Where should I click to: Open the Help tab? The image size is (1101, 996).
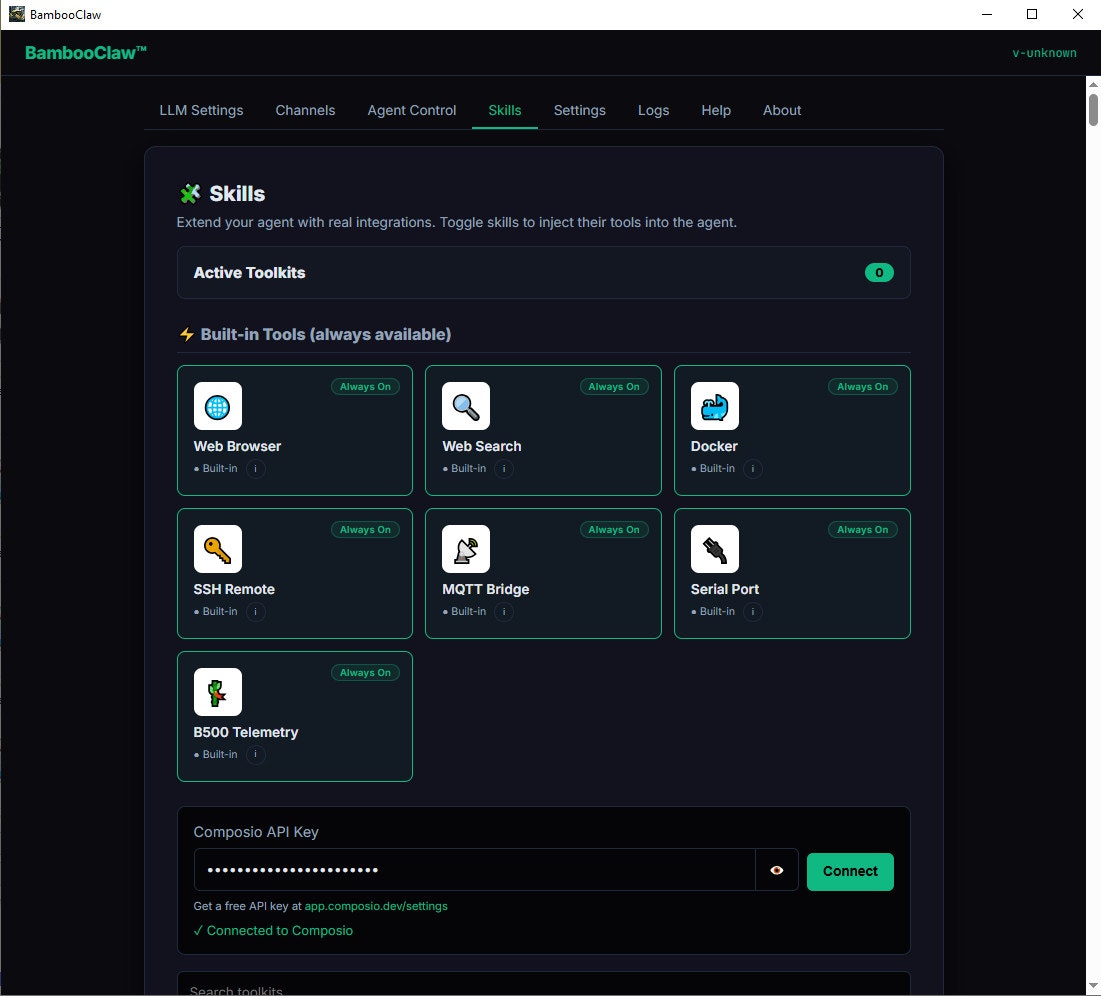(x=716, y=110)
